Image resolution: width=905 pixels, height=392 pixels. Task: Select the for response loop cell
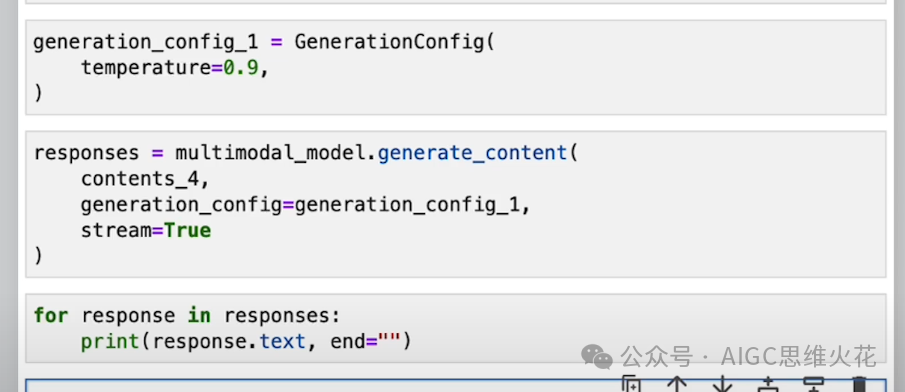point(455,328)
